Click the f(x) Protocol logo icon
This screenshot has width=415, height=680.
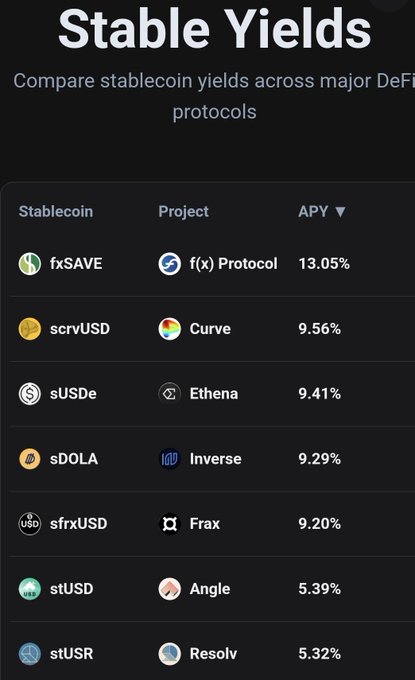coord(169,264)
